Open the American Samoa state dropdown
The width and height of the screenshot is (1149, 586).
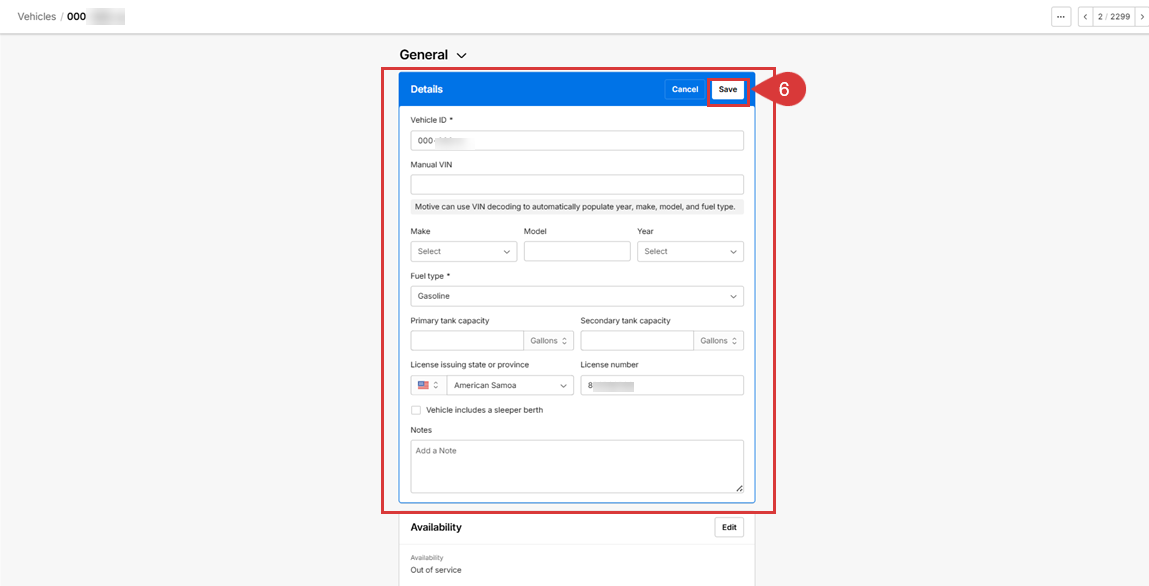(x=510, y=385)
